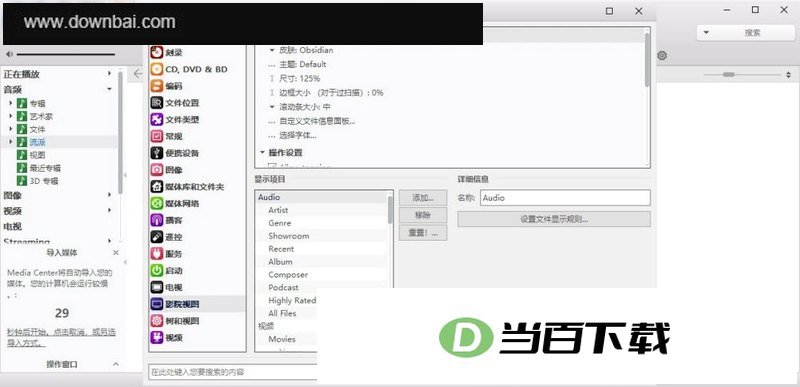Select the 视频 video options category
This screenshot has height=387, width=800.
[x=166, y=338]
